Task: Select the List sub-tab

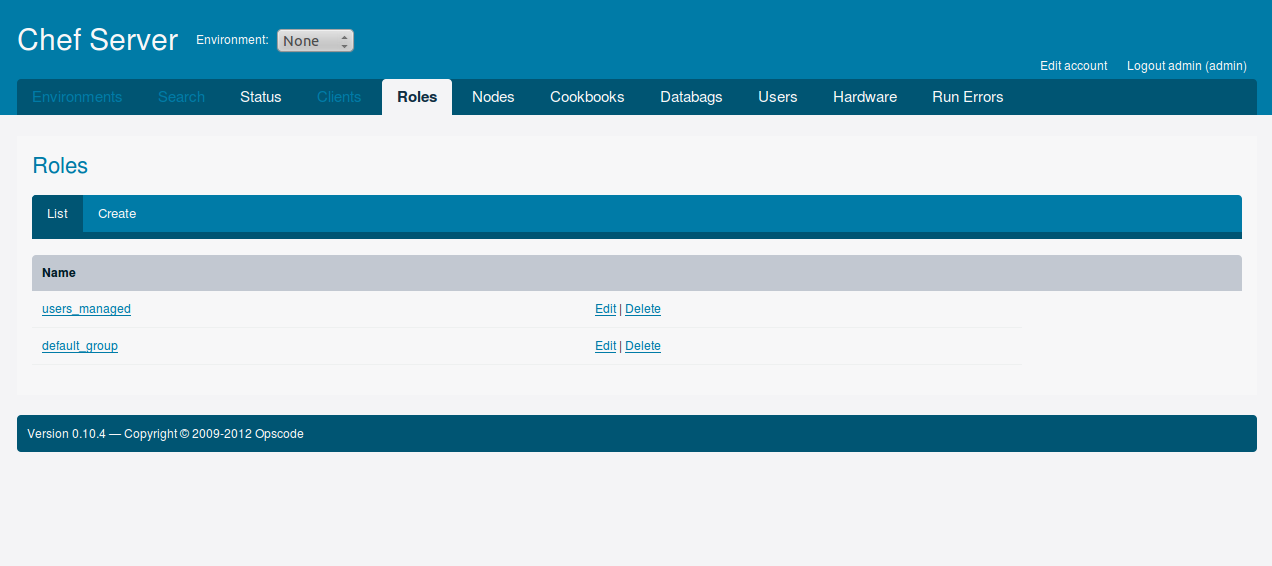Action: [x=57, y=214]
